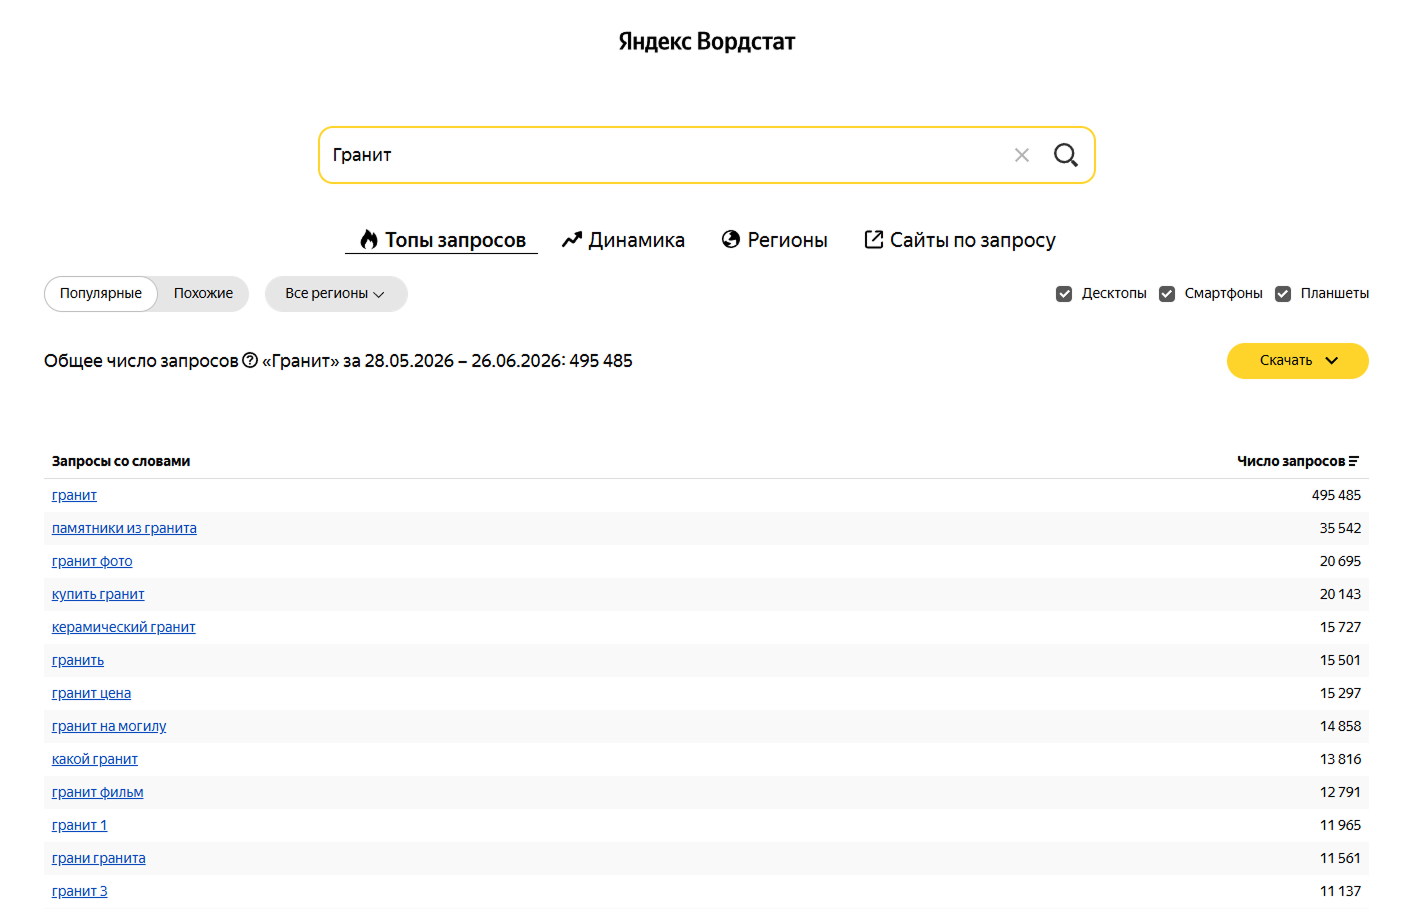Click the Запросы со словами column header

click(x=121, y=461)
